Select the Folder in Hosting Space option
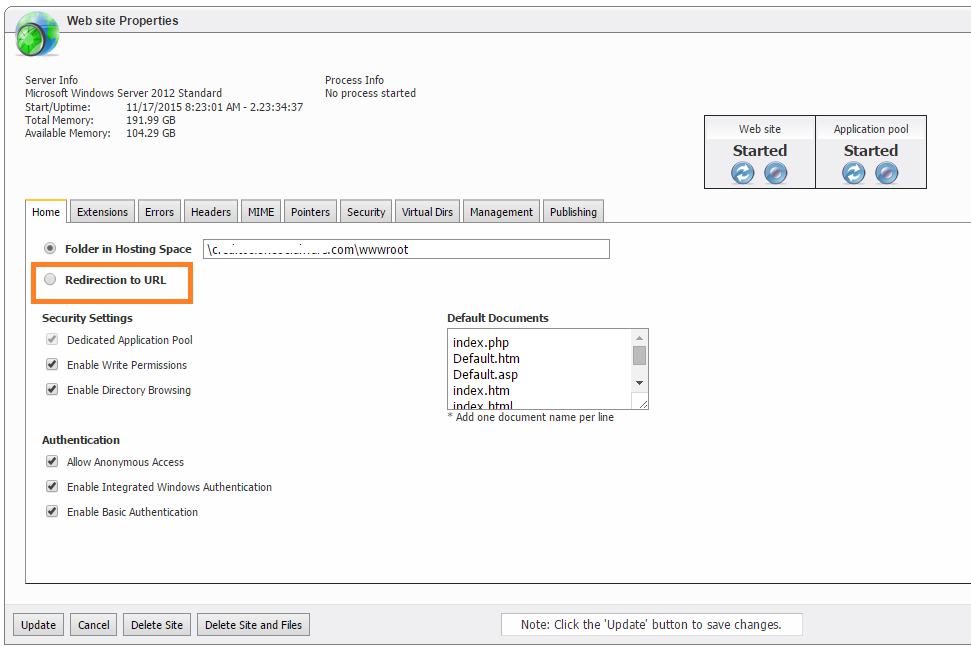 click(x=50, y=248)
